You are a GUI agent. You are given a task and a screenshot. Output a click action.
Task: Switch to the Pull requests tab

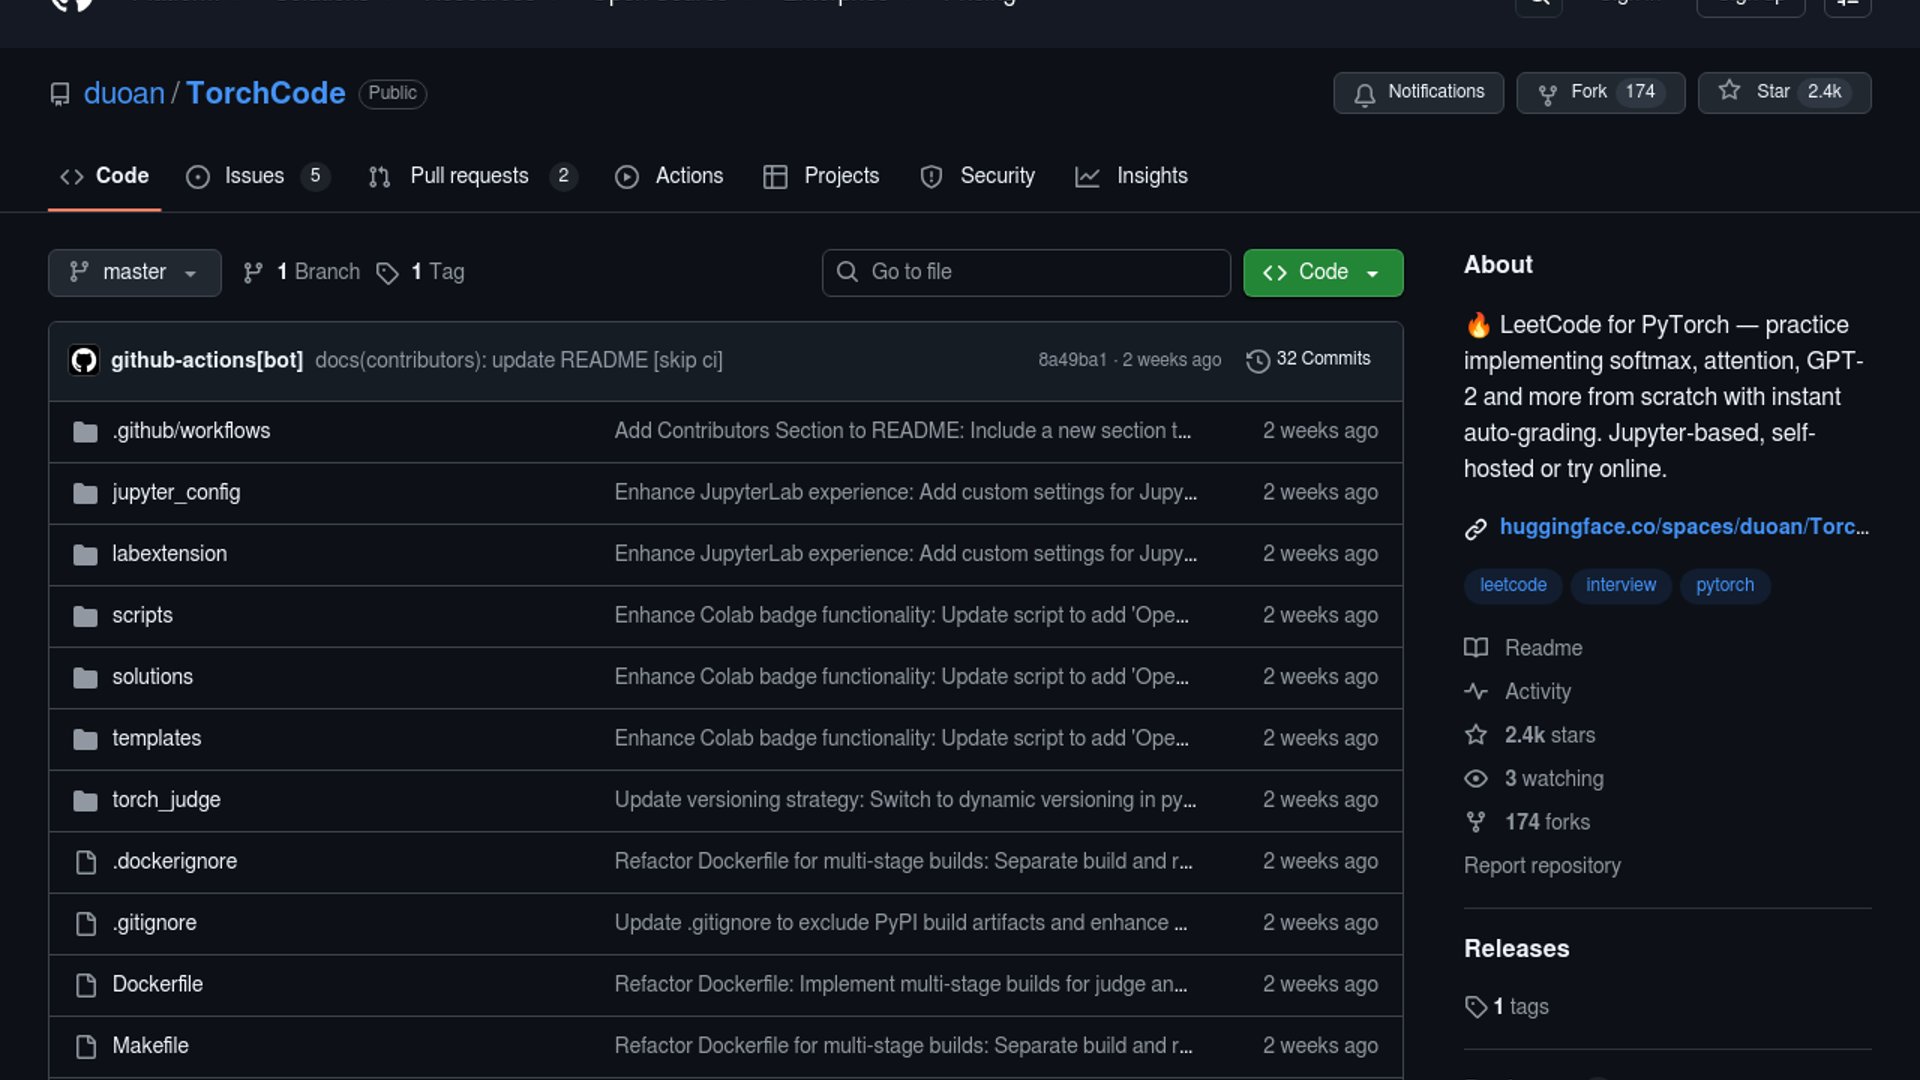(x=469, y=176)
